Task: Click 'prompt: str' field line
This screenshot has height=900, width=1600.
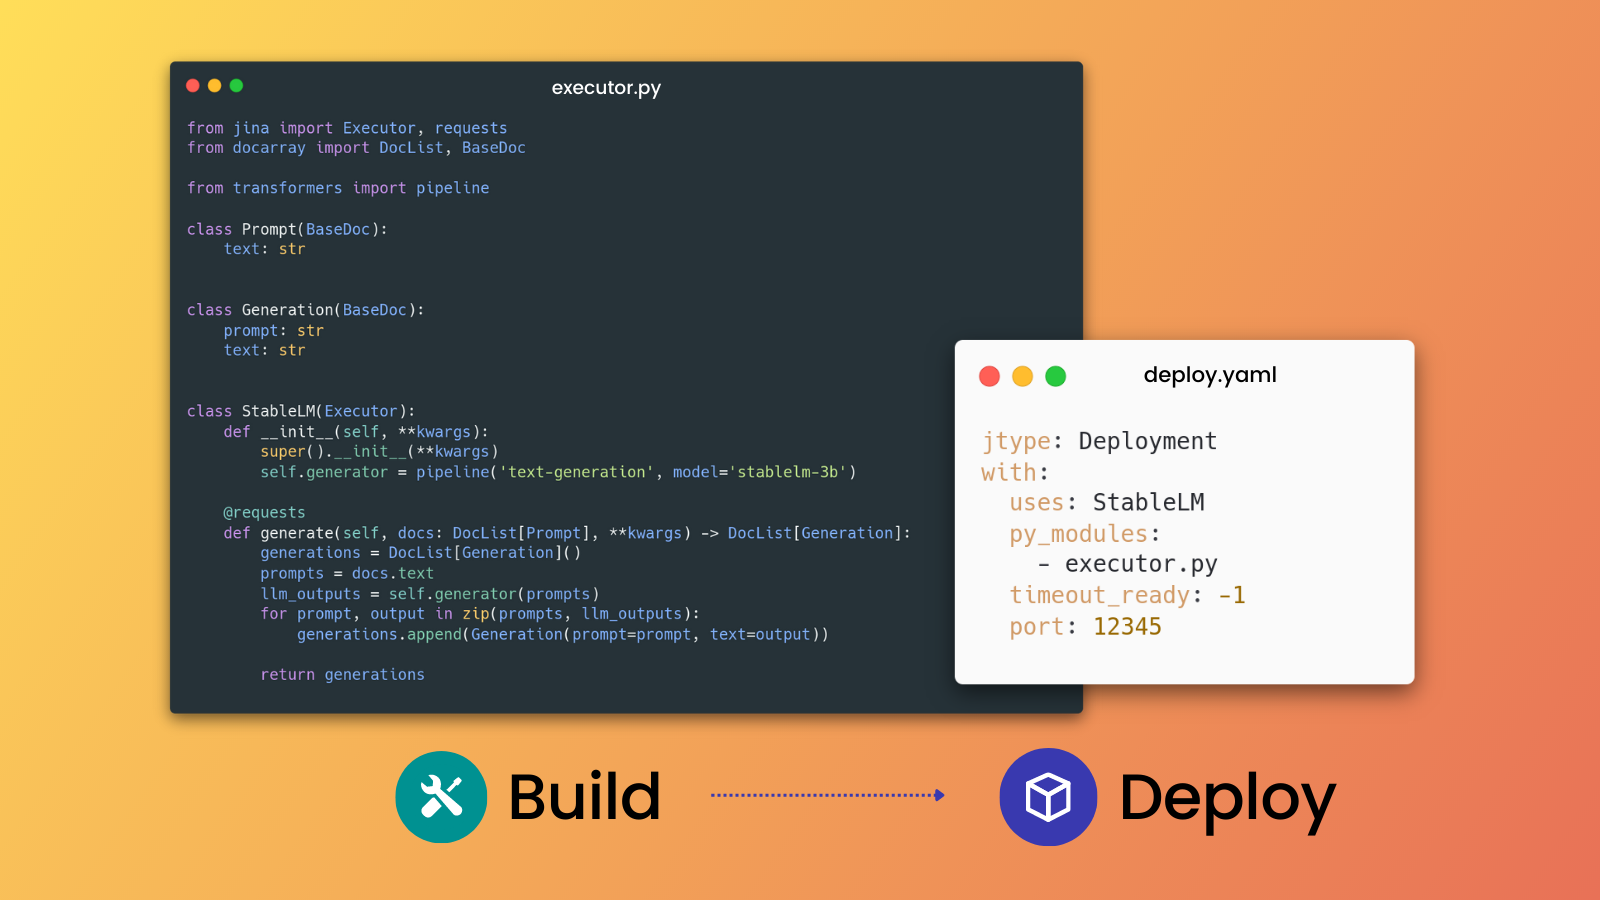Action: point(274,331)
